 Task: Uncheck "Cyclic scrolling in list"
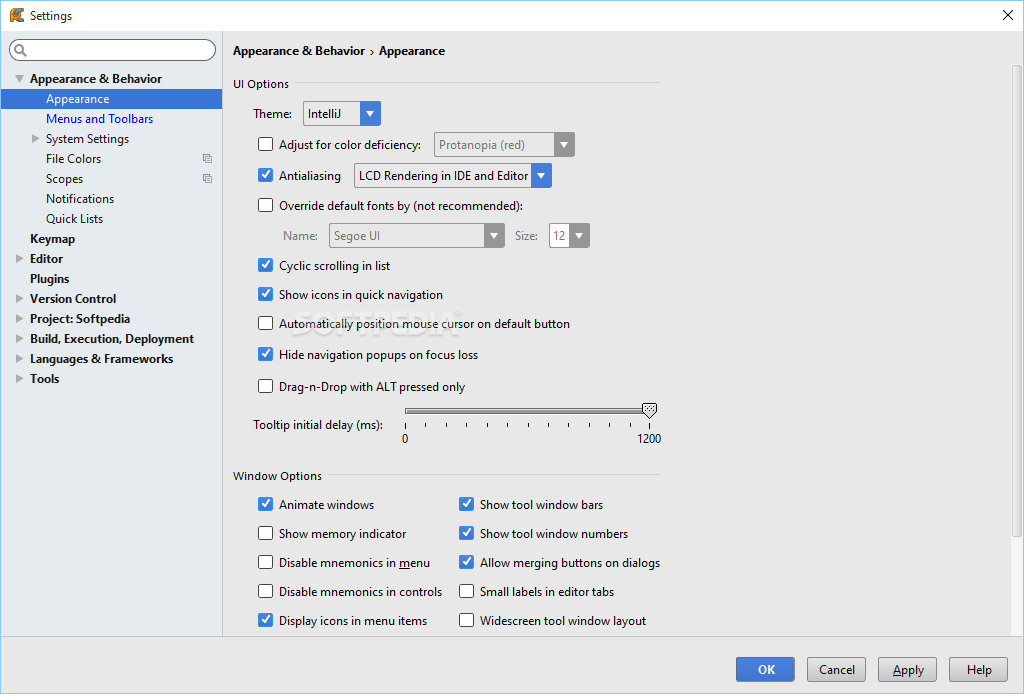tap(265, 265)
